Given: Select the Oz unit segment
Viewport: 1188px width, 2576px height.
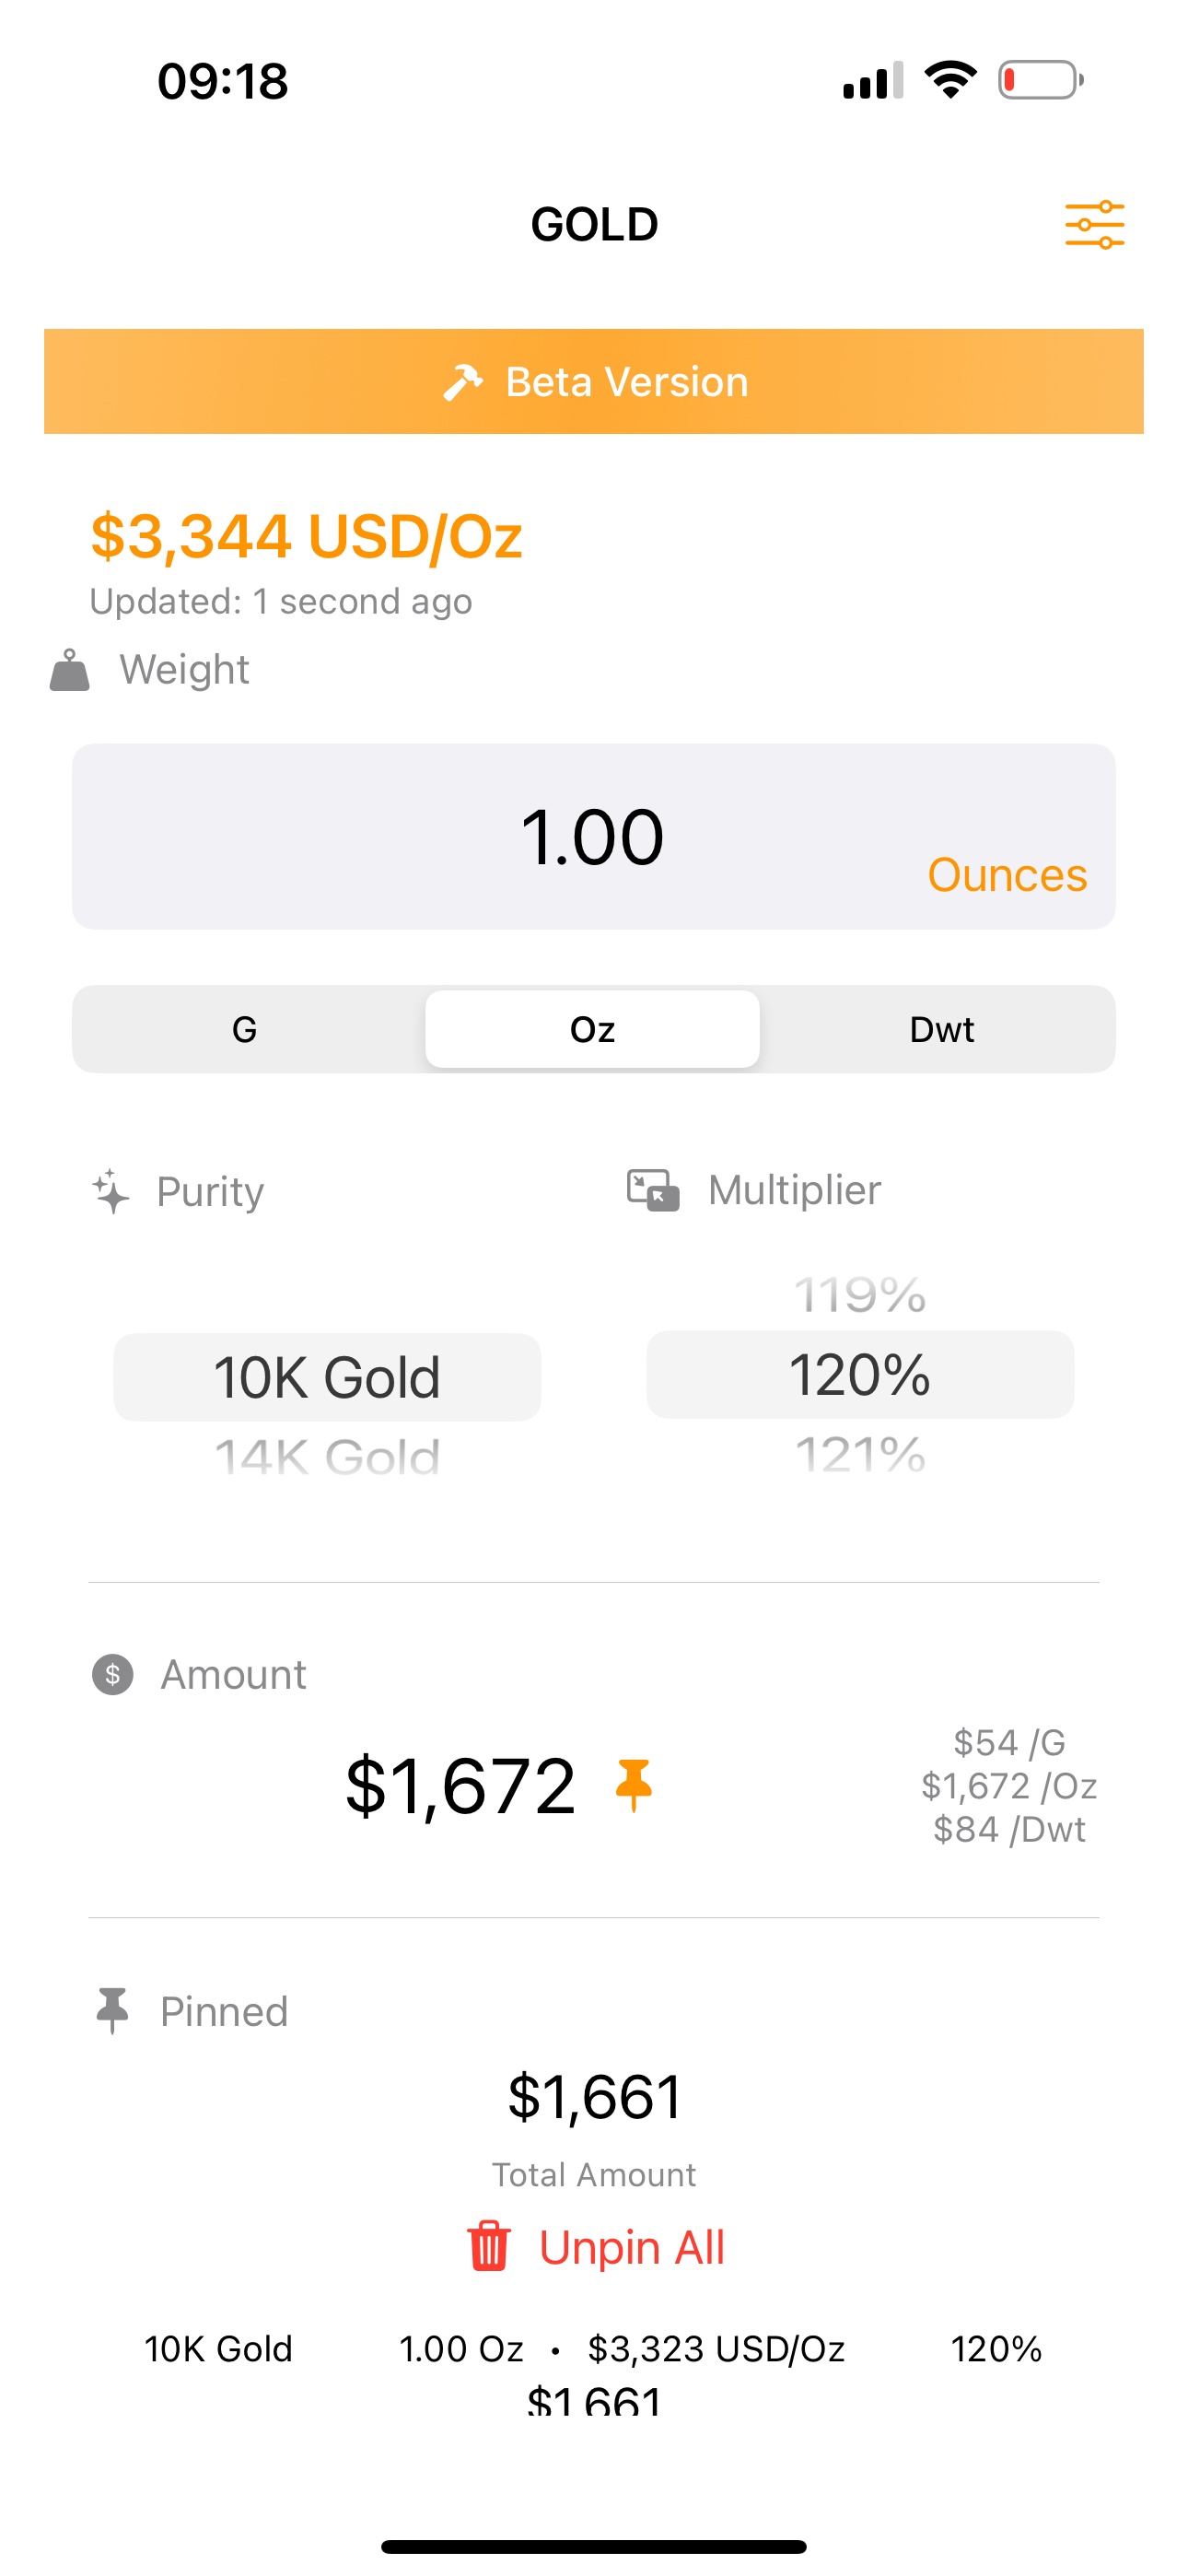Looking at the screenshot, I should pyautogui.click(x=592, y=1029).
